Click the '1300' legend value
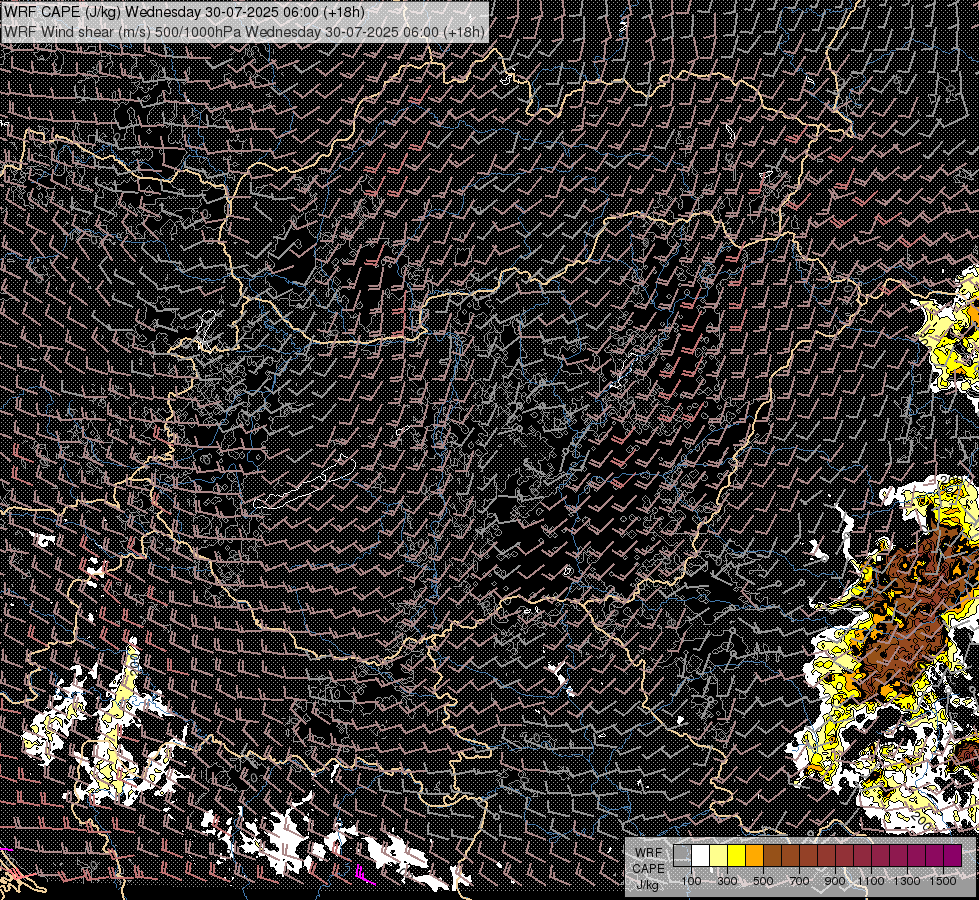Image resolution: width=979 pixels, height=900 pixels. 907,881
